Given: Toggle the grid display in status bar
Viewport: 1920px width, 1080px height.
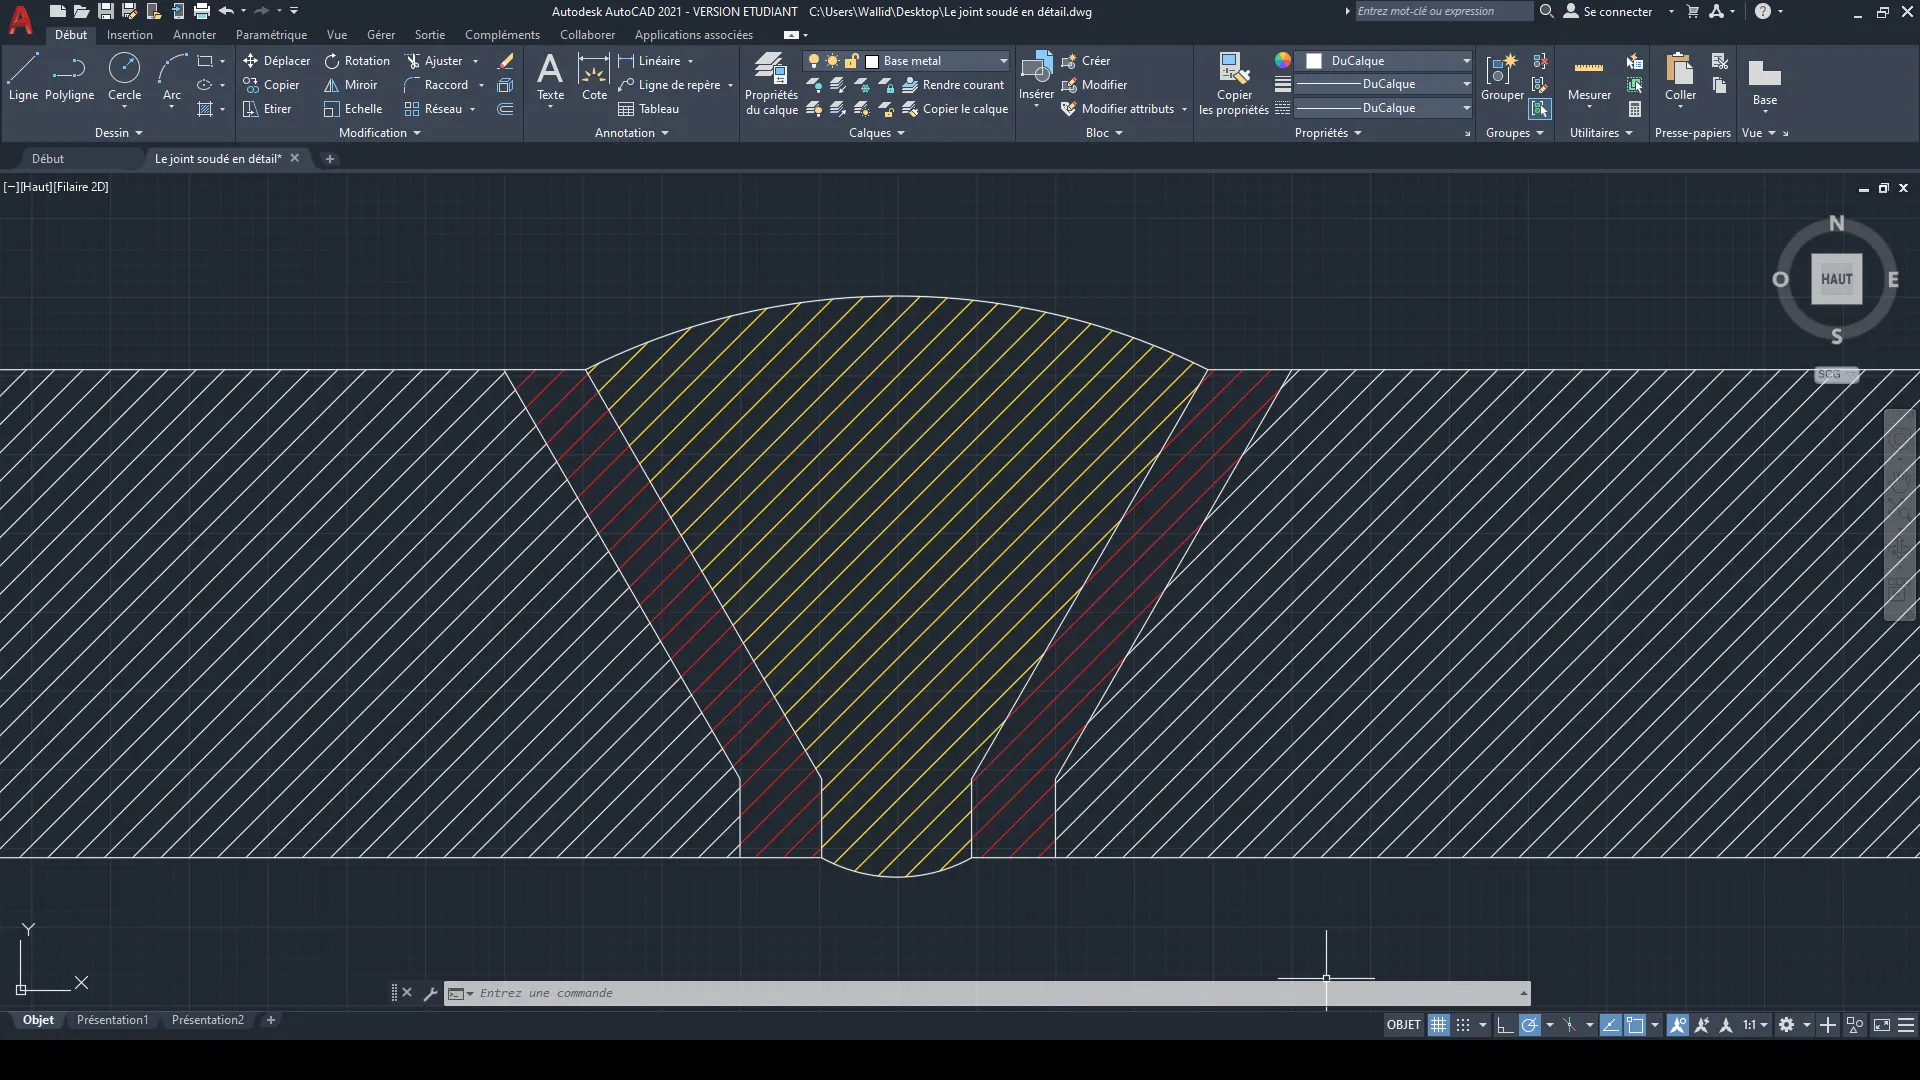Looking at the screenshot, I should tap(1438, 1025).
